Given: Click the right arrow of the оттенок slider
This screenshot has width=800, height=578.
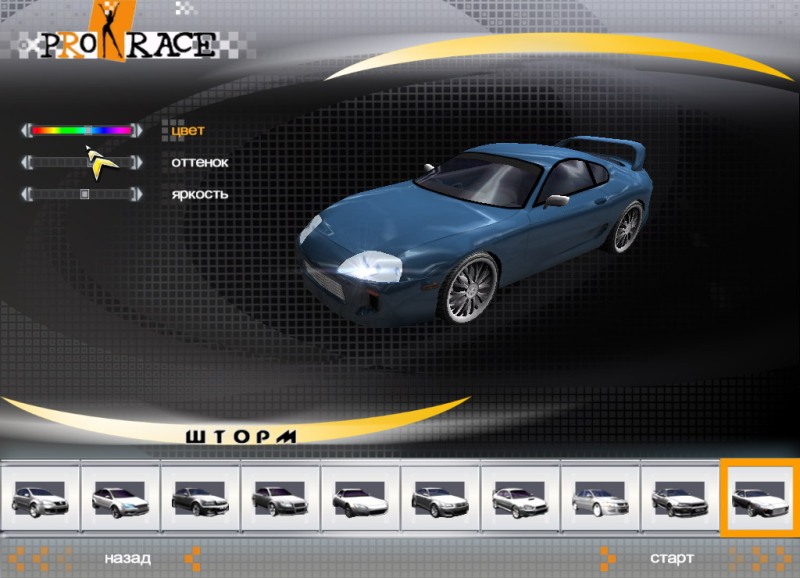Looking at the screenshot, I should coord(137,162).
